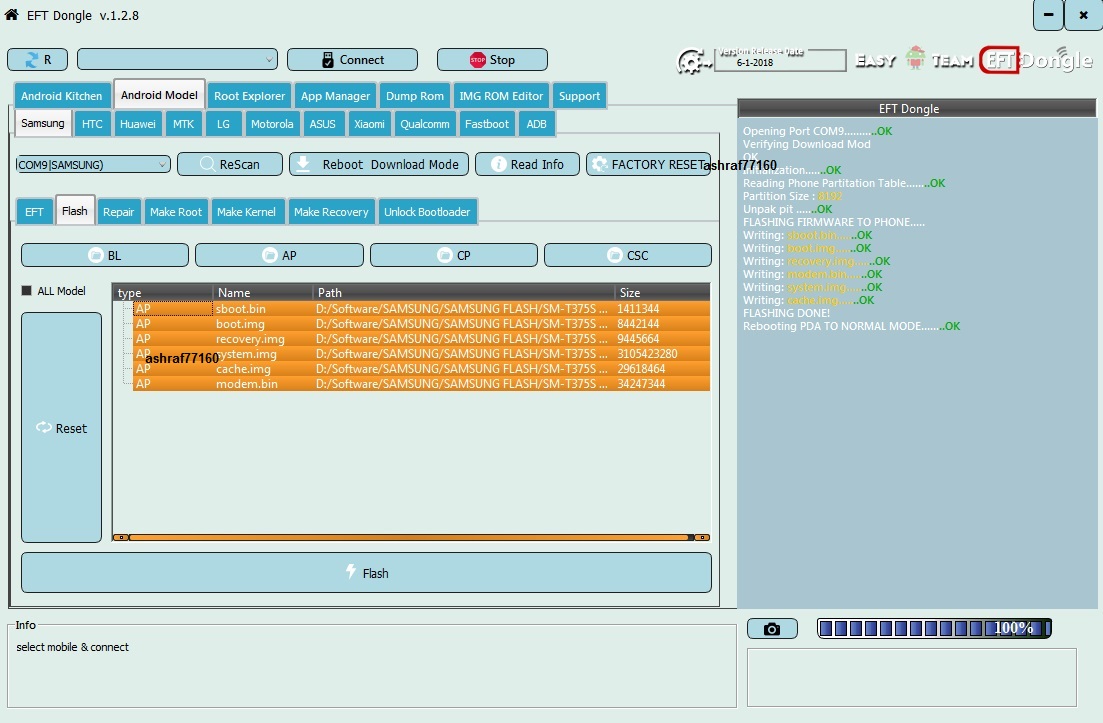The image size is (1103, 723).
Task: Open the Make Root sub-tab
Action: [x=176, y=212]
